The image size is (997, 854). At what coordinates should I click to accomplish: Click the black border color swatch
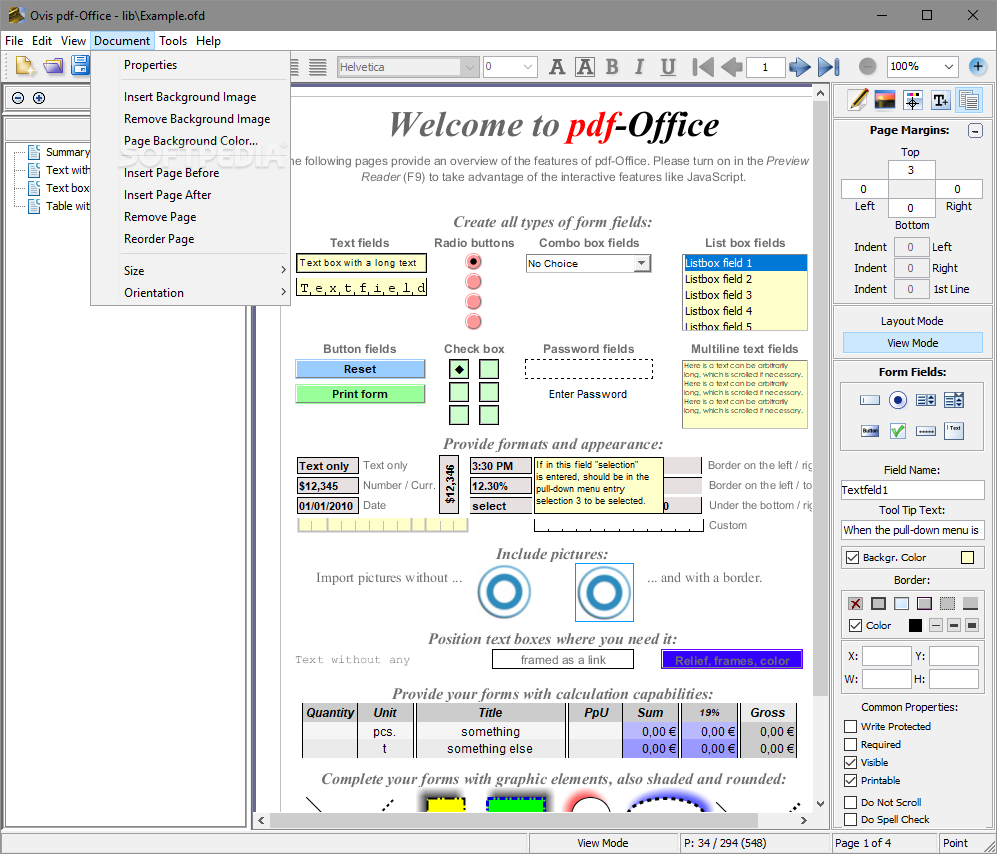click(915, 626)
